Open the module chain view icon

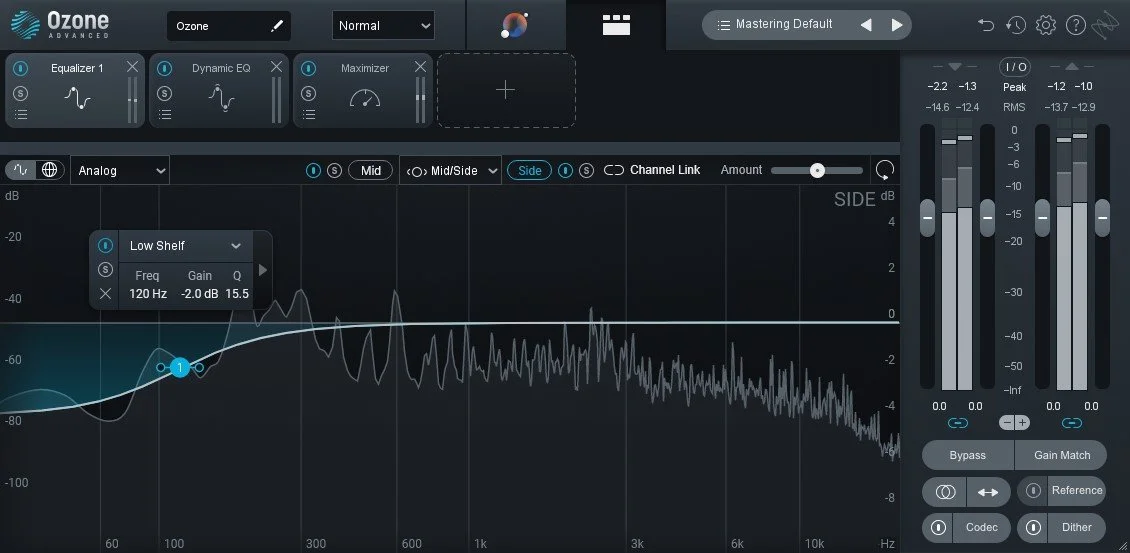tap(616, 25)
